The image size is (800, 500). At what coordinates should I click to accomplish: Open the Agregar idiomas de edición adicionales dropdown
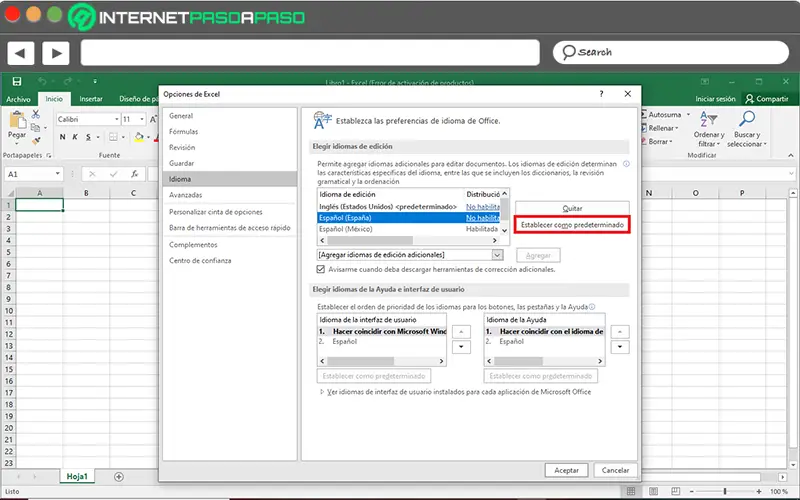(x=497, y=255)
